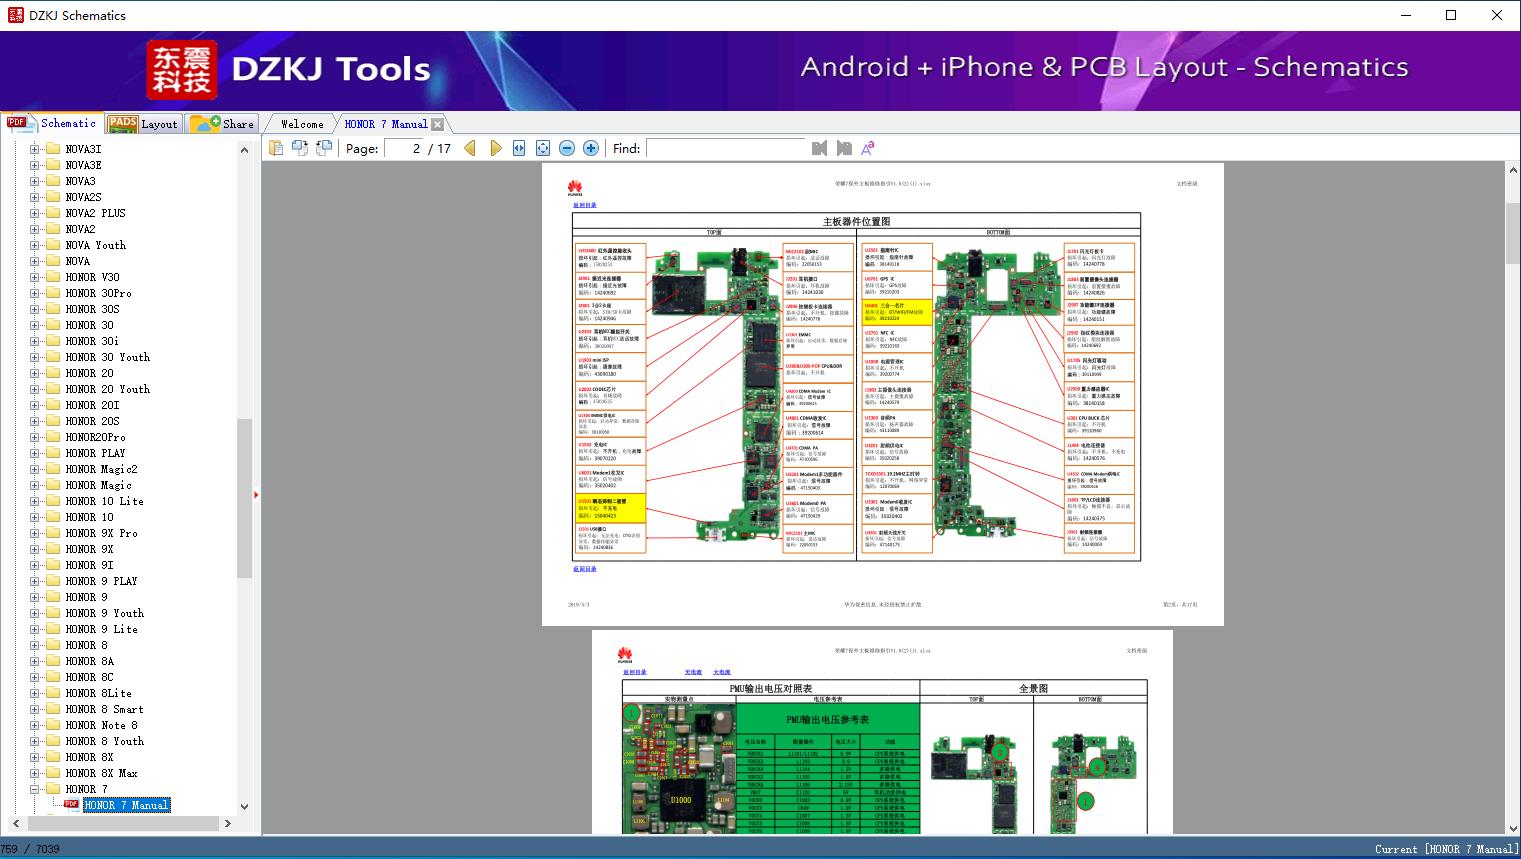Screen dimensions: 1521x859
Task: Select the HONOR 8 Smart tree item
Action: [x=105, y=709]
